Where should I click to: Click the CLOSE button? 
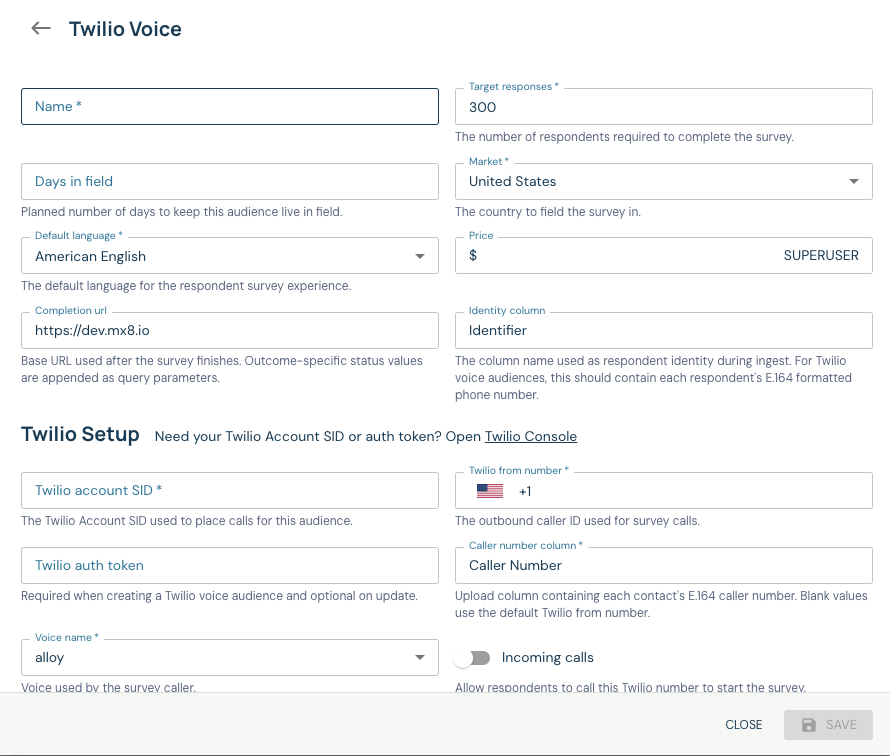(744, 725)
